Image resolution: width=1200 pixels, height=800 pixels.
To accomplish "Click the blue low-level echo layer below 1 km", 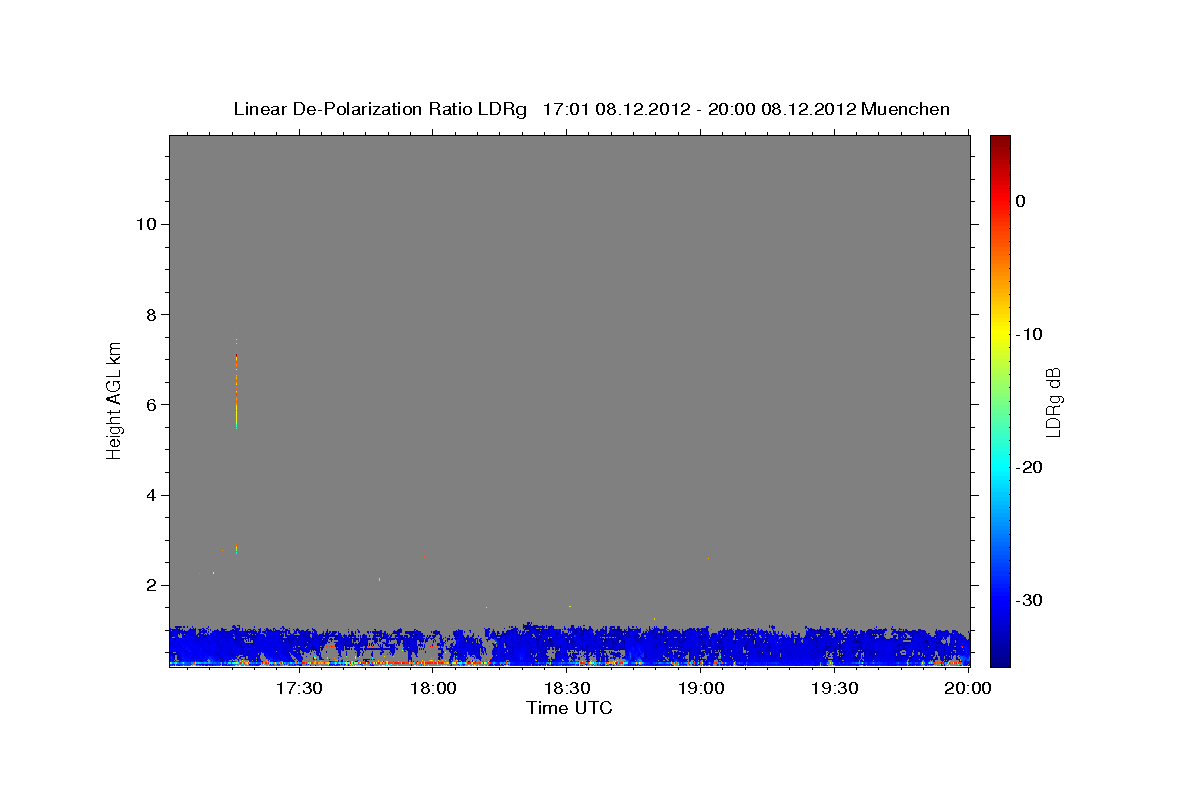I will pos(570,646).
